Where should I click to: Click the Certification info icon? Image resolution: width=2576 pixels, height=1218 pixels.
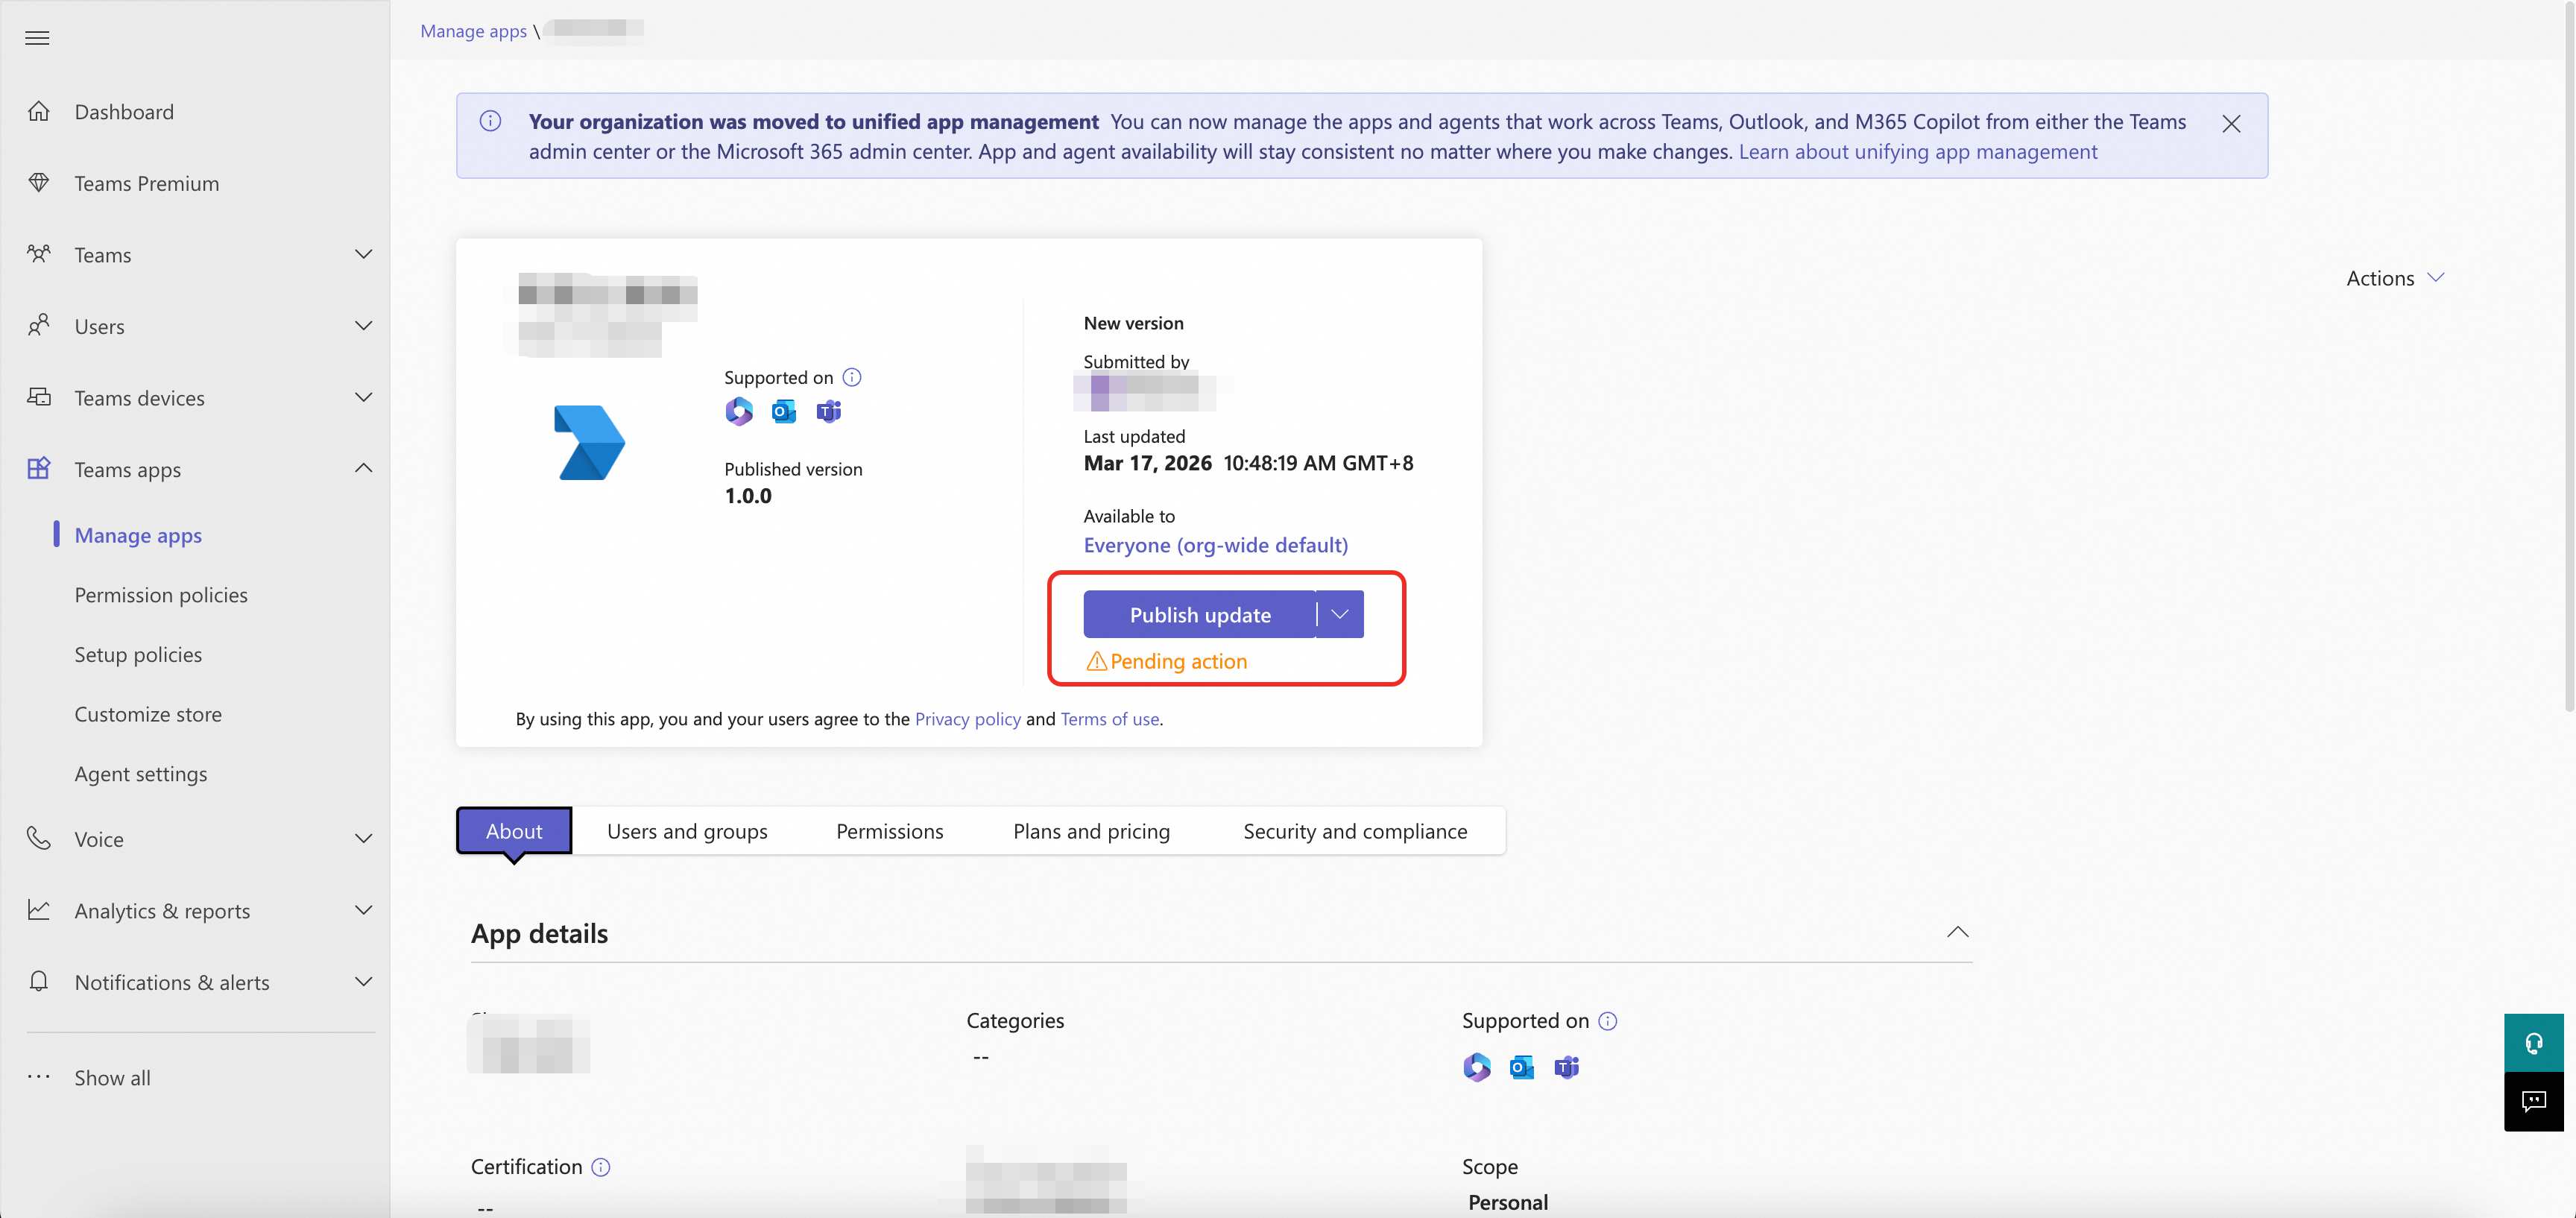[x=600, y=1167]
